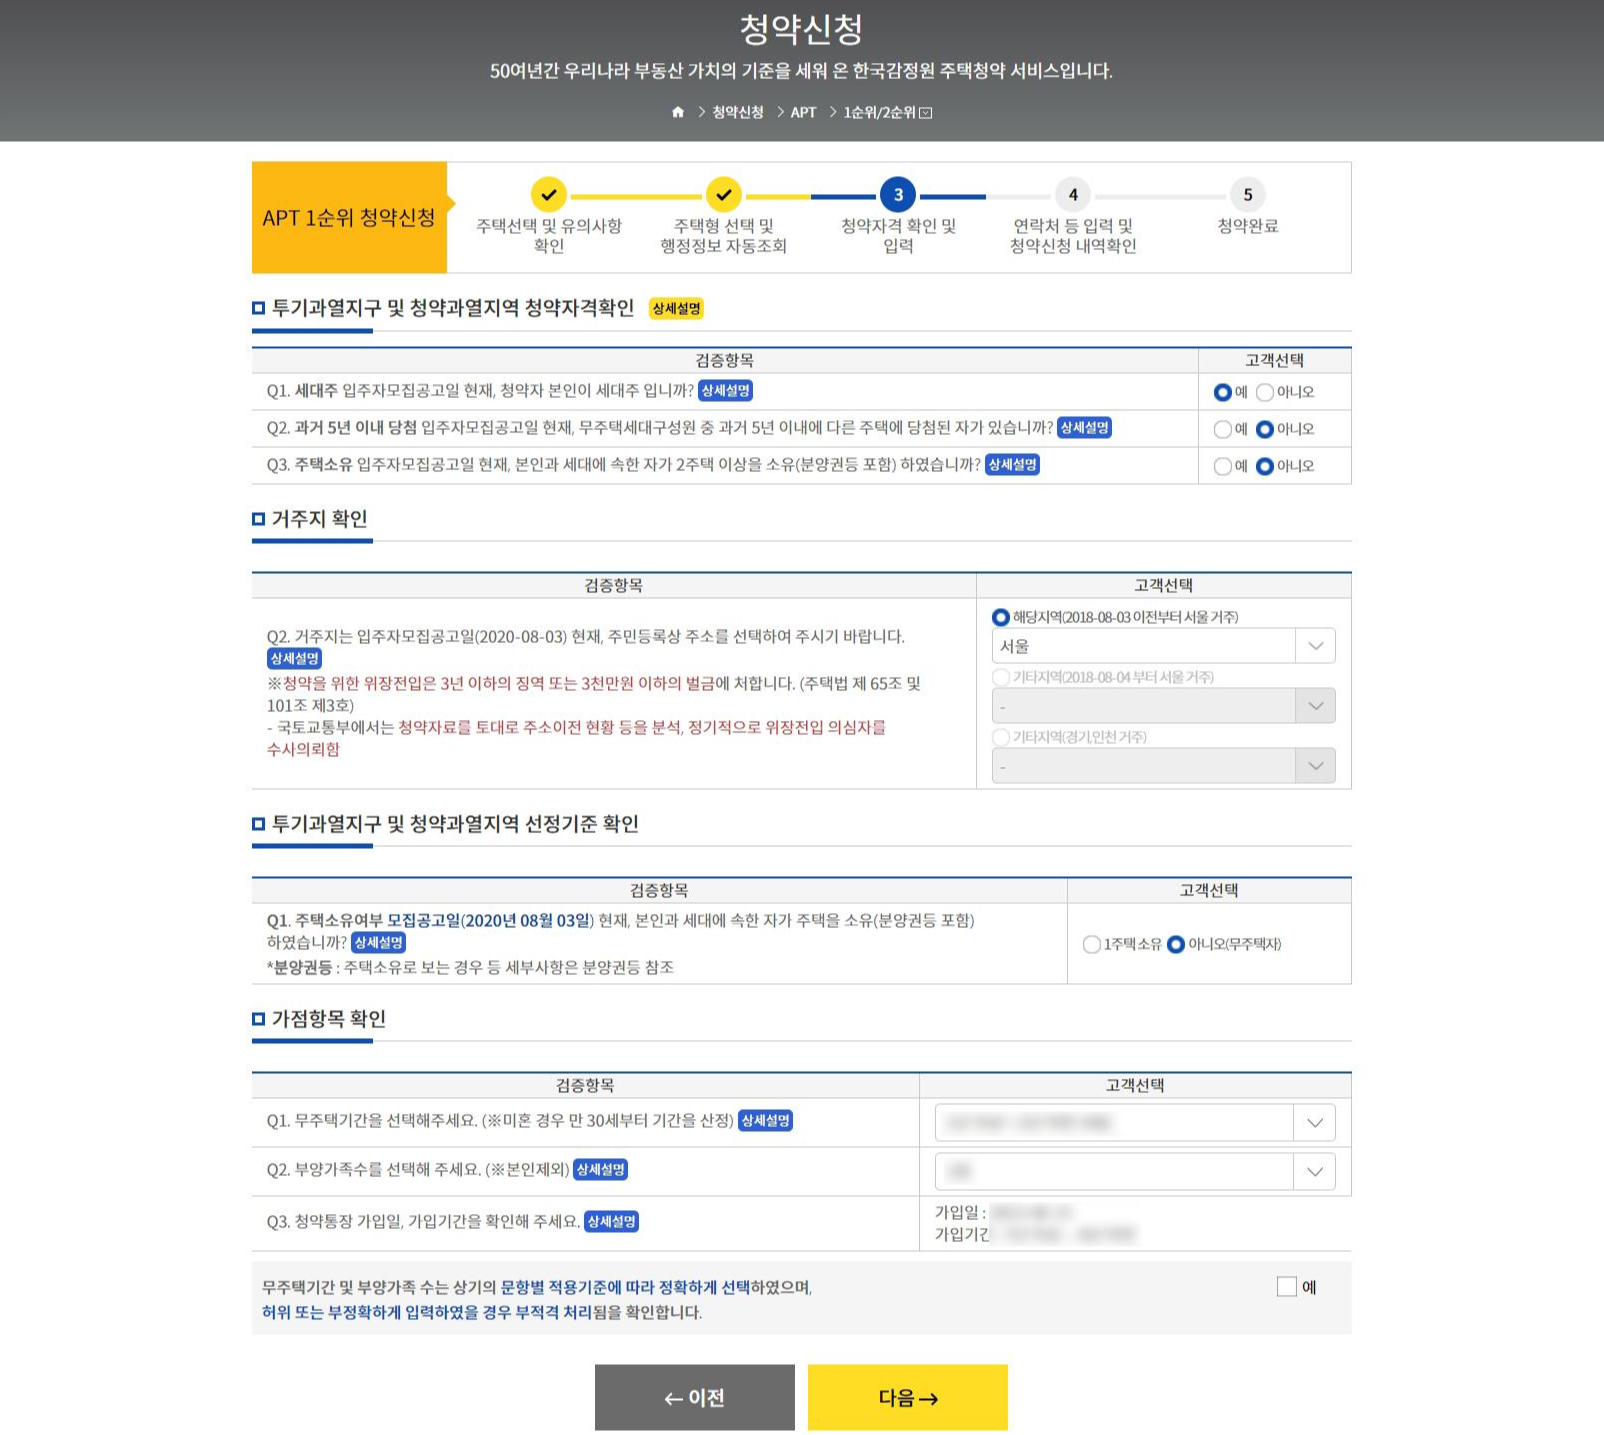This screenshot has width=1604, height=1435.
Task: Click the home icon in breadcrumb
Action: coord(678,112)
